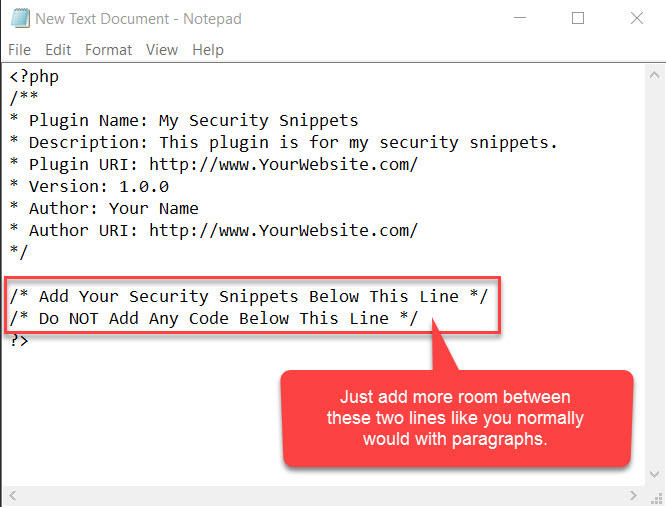
Task: Click the vertical scrollbar down arrow
Action: [655, 474]
